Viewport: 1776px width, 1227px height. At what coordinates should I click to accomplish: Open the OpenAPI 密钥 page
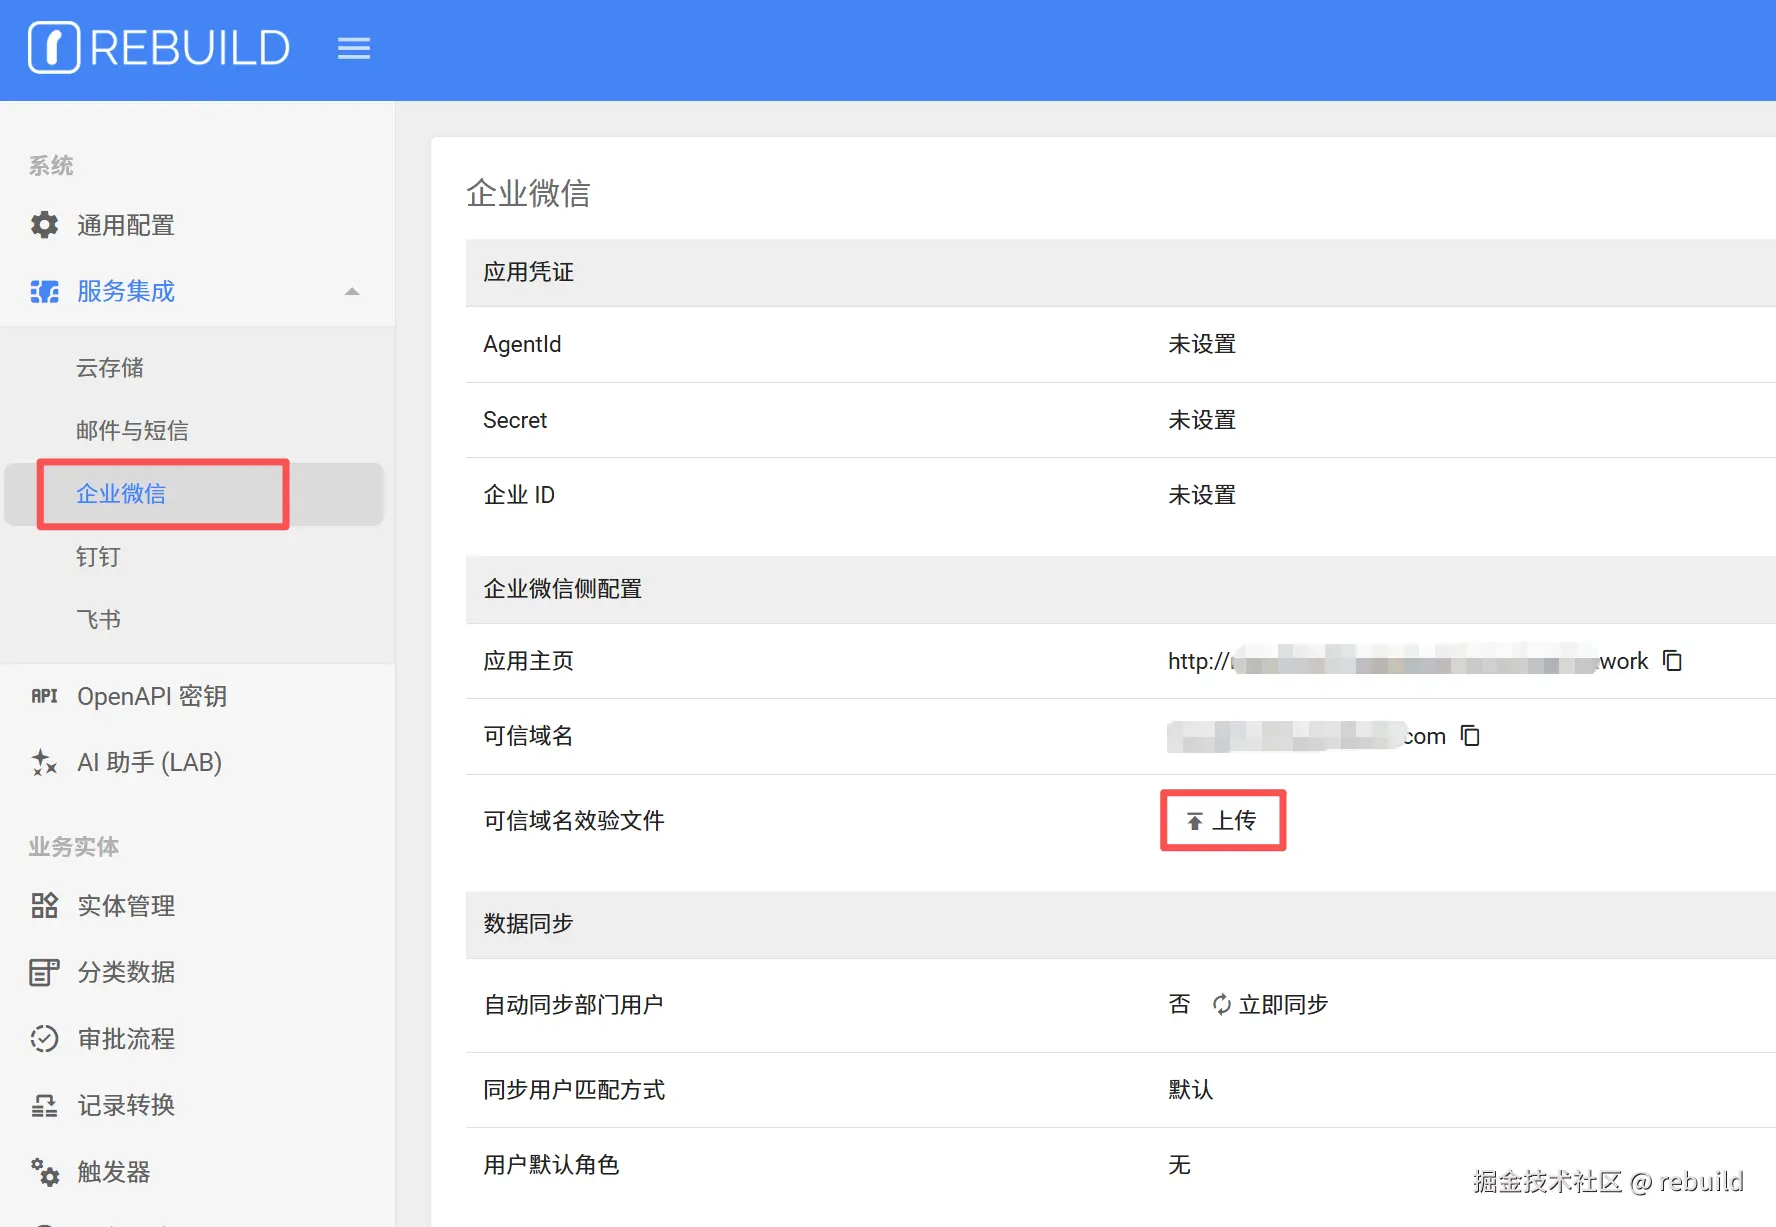[152, 696]
